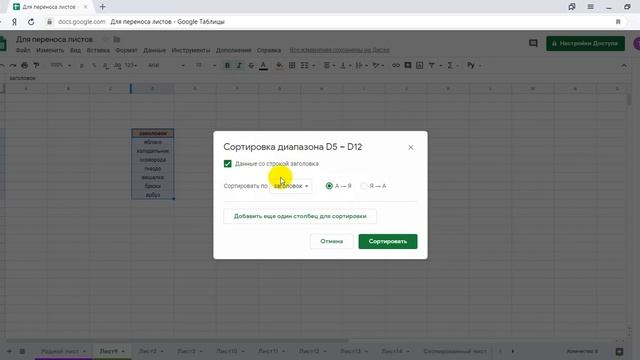Open the comments history icon
Viewport: 640px width, 360px height.
pos(533,43)
